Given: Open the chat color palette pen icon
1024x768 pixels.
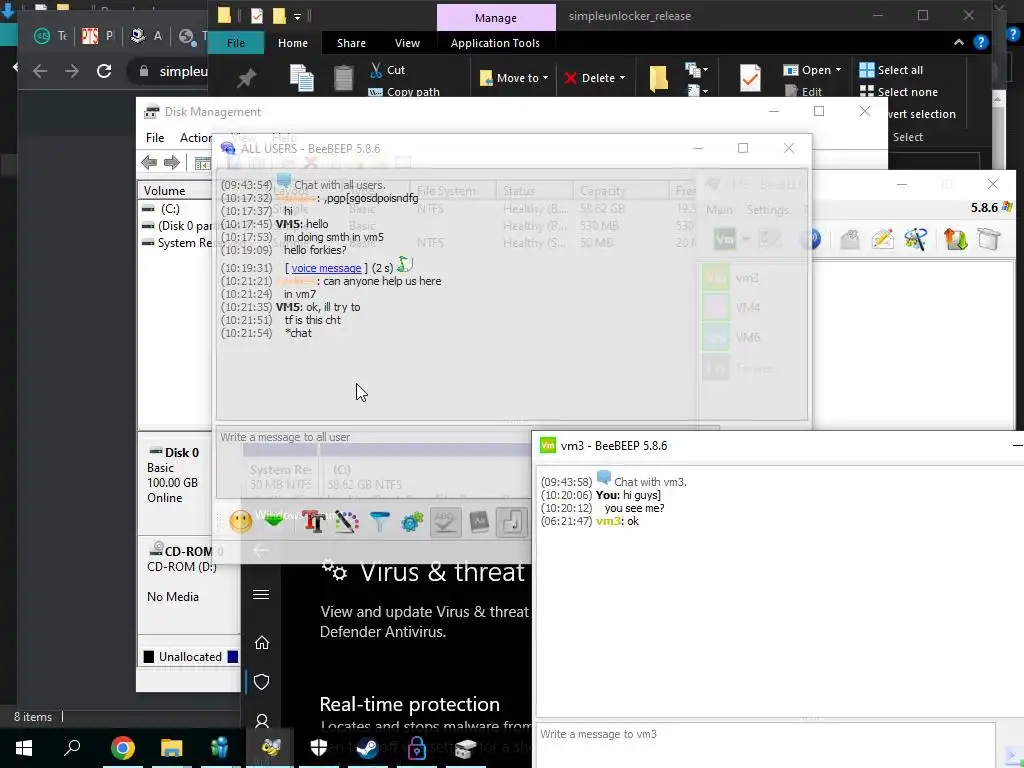Looking at the screenshot, I should [x=347, y=521].
